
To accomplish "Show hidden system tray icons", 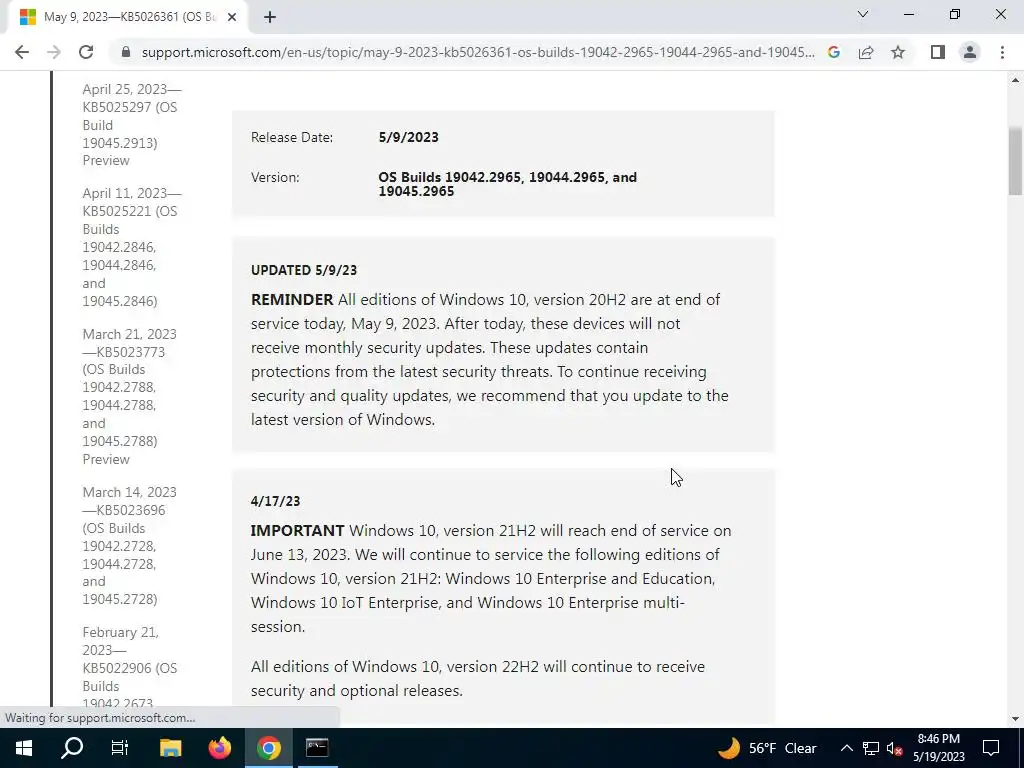I will [846, 748].
